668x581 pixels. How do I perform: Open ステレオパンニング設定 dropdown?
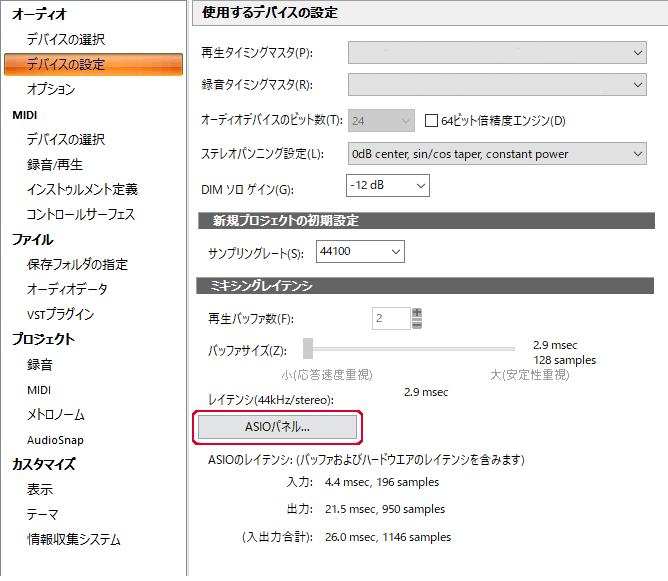point(497,154)
